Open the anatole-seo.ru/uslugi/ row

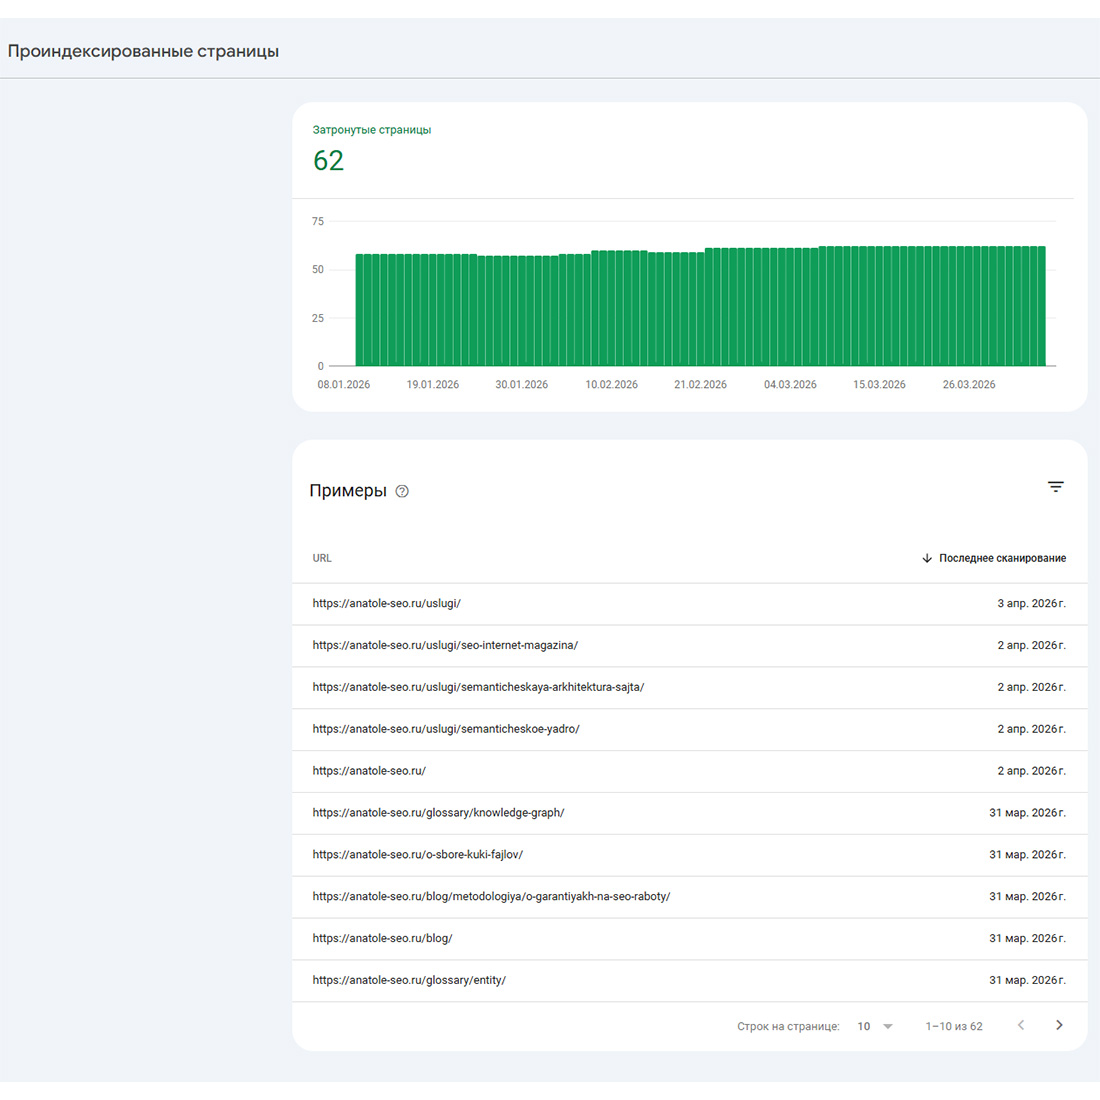pyautogui.click(x=387, y=604)
